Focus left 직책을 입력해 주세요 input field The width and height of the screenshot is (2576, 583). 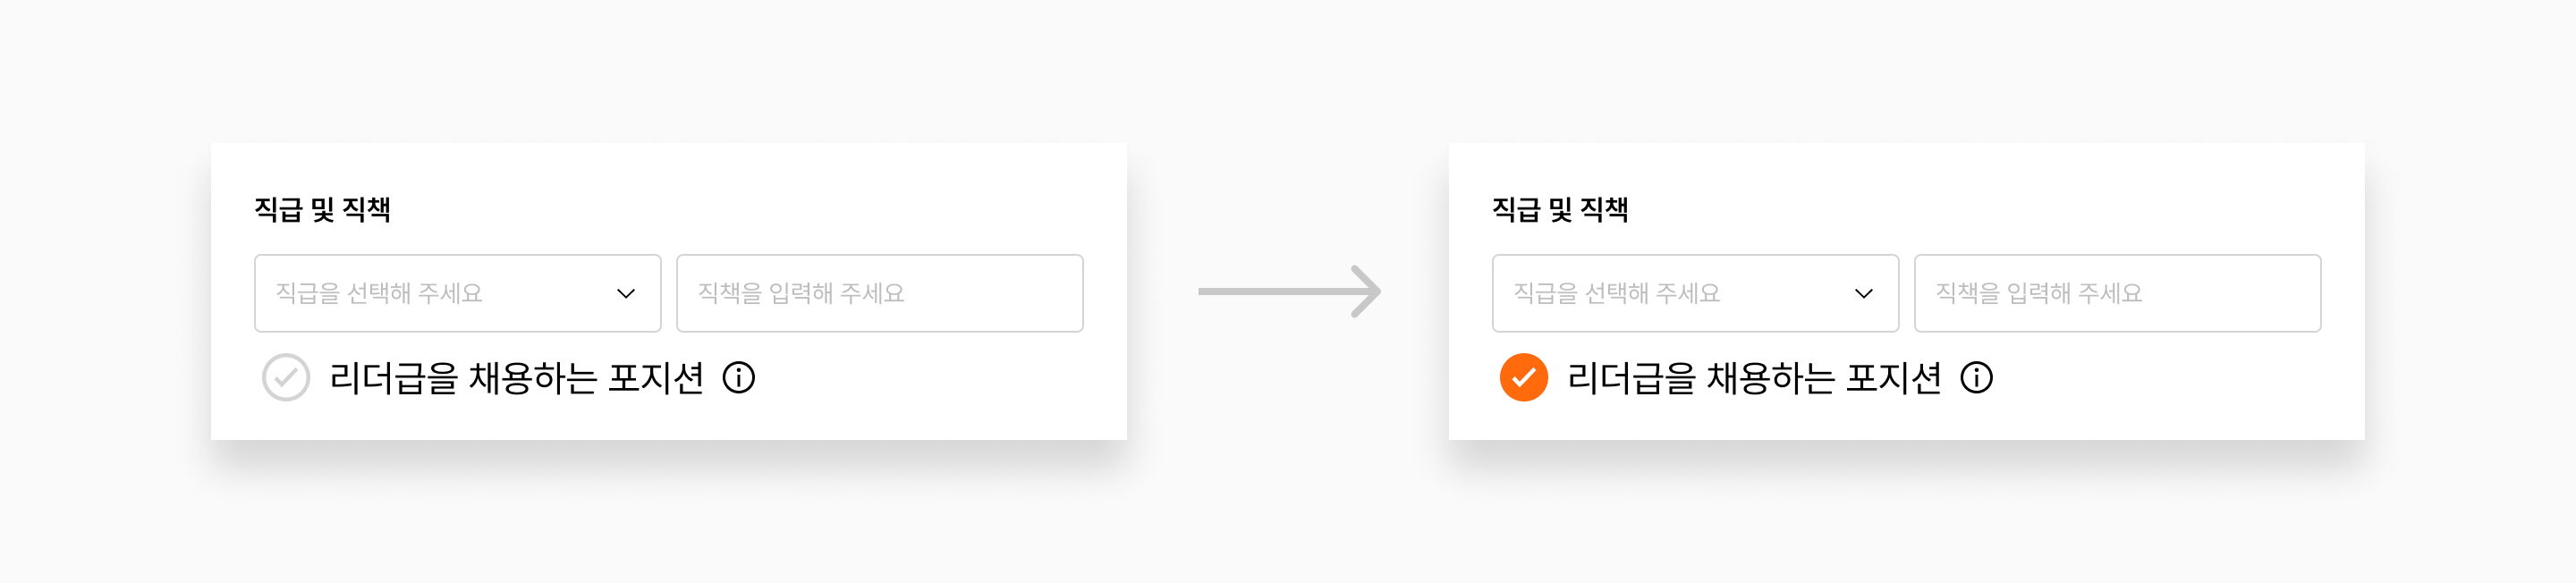[880, 293]
